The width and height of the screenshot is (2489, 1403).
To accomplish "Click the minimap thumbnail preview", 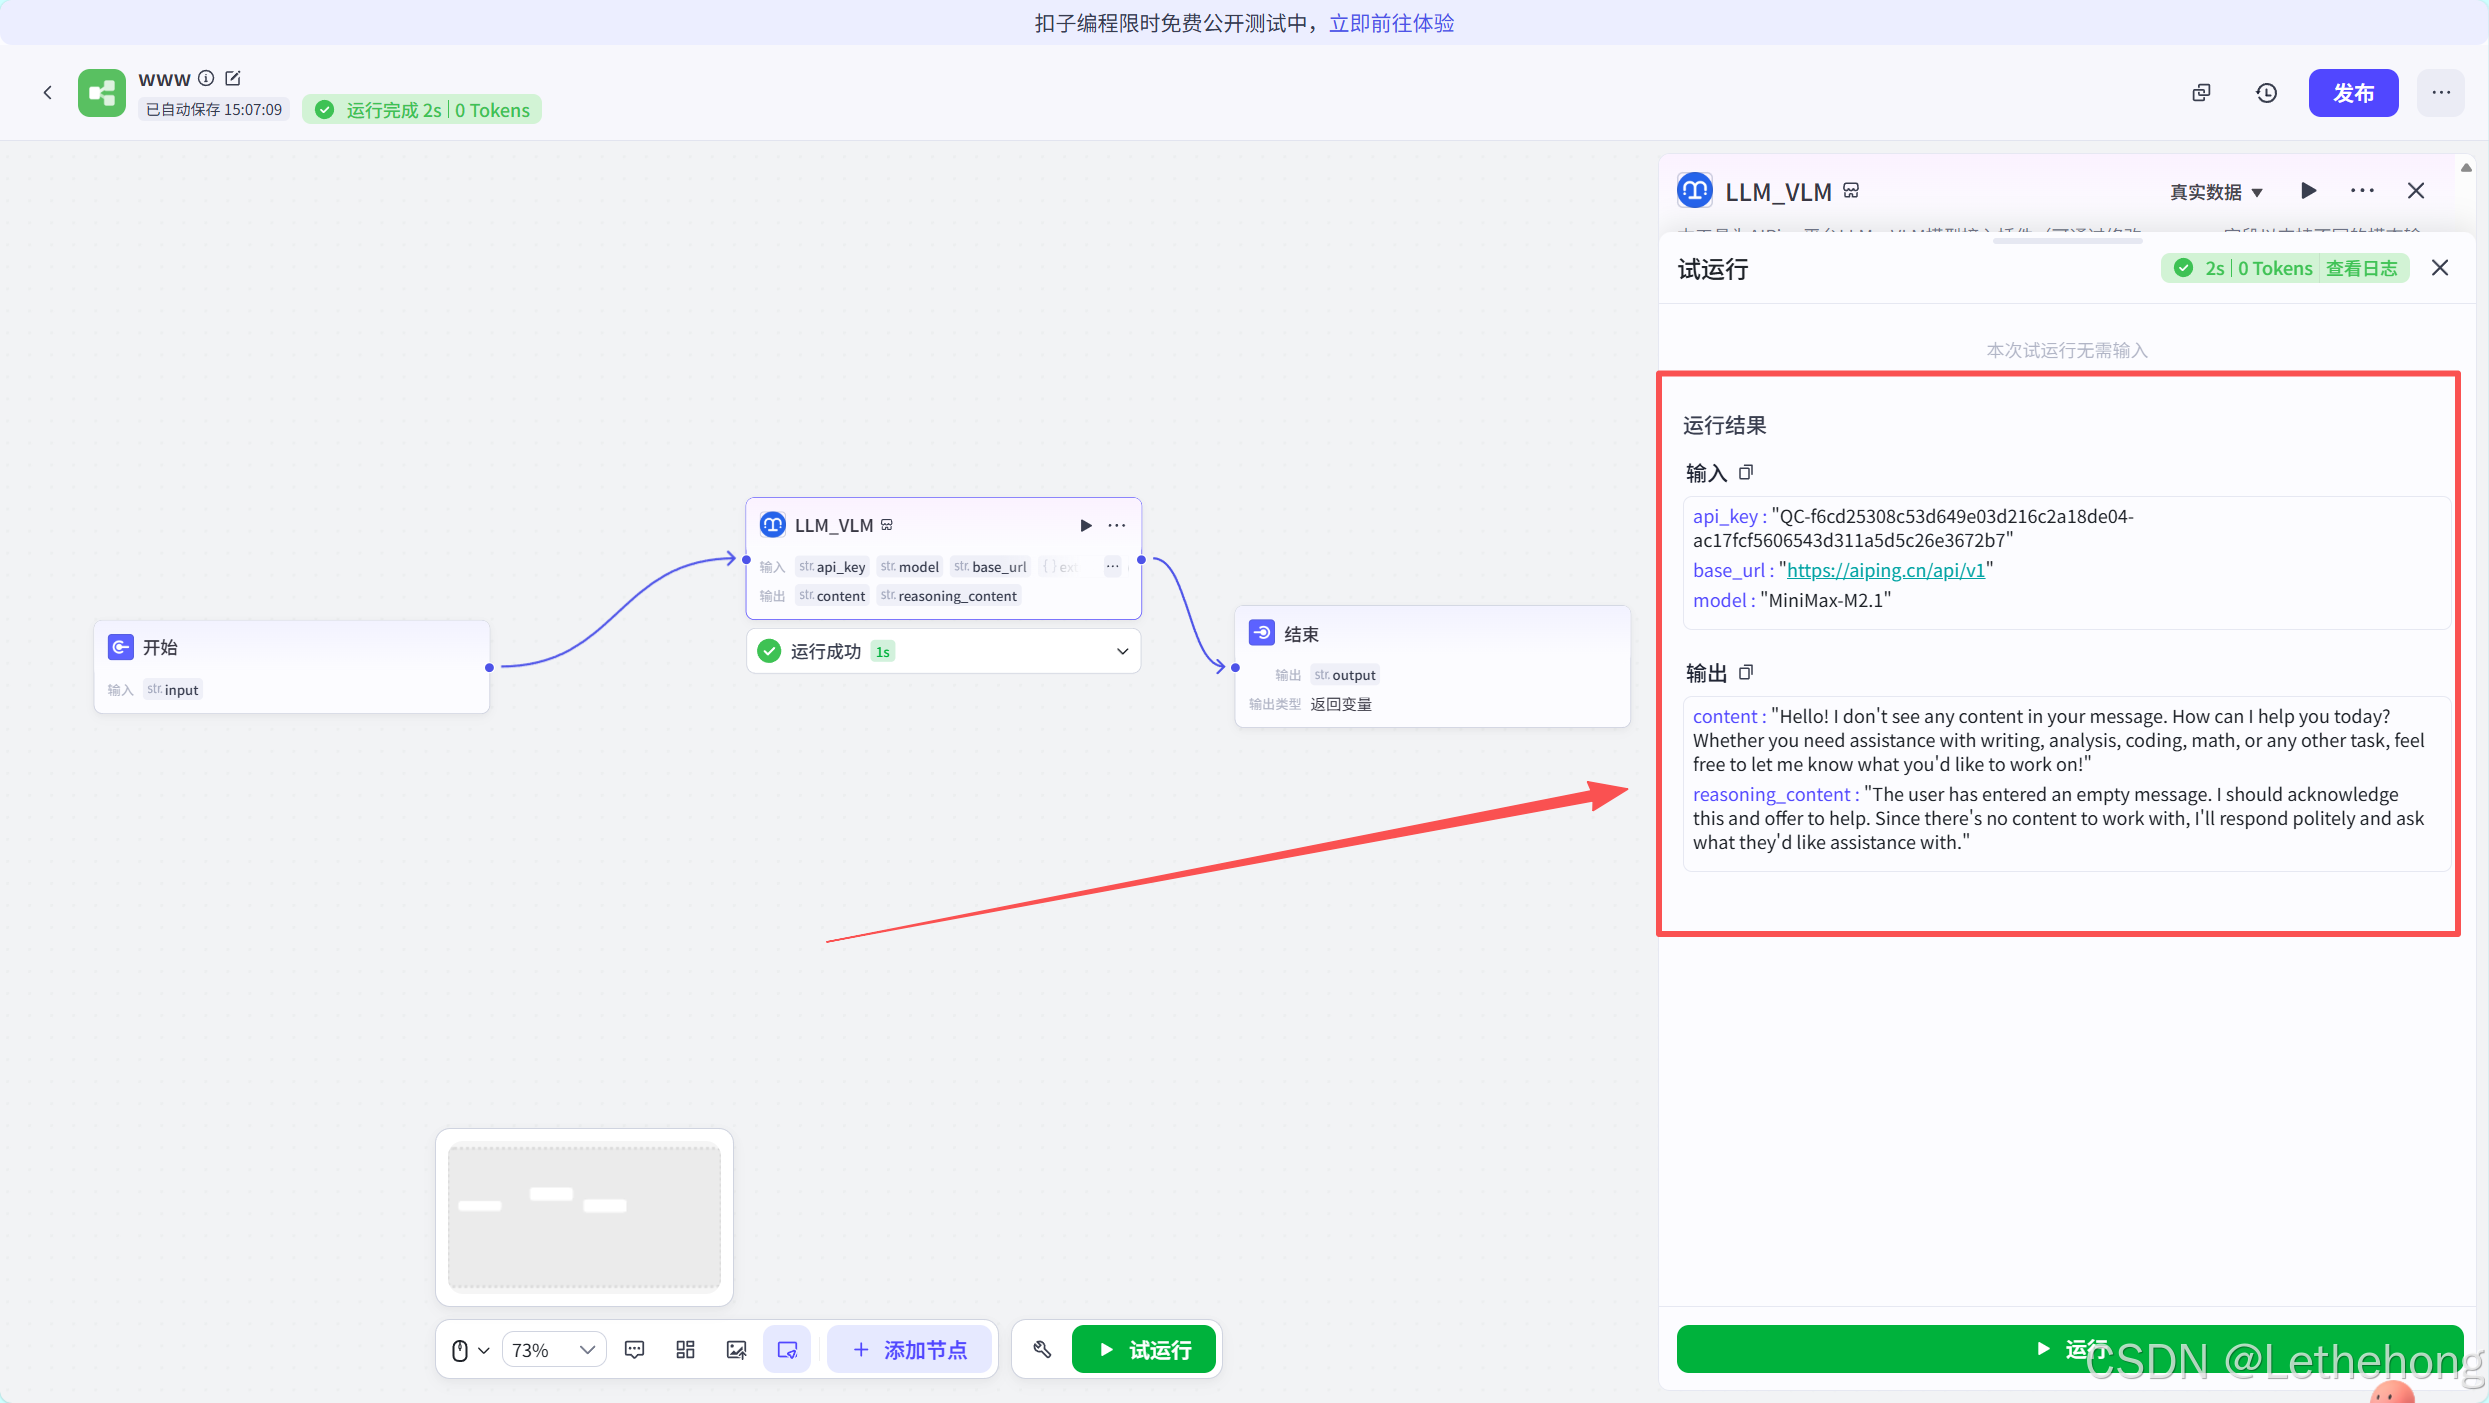I will tap(584, 1216).
